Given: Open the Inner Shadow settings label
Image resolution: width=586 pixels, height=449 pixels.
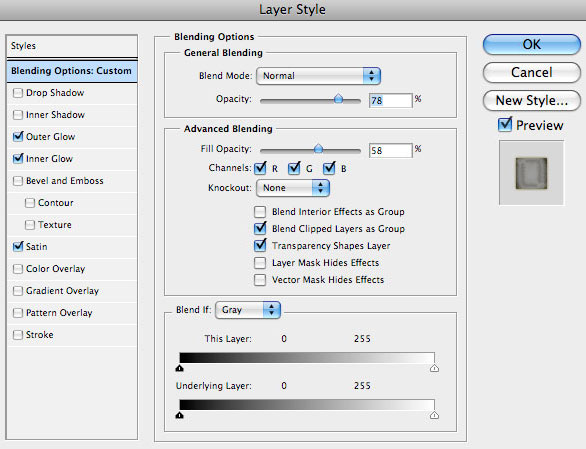Looking at the screenshot, I should [55, 115].
